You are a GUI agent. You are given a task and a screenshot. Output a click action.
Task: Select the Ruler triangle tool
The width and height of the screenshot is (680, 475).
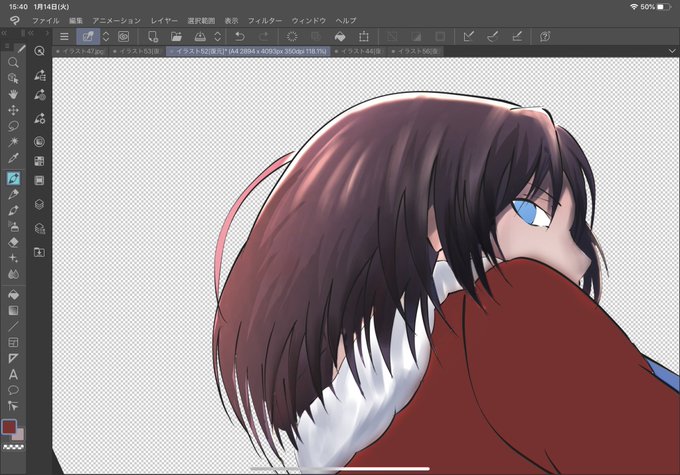pos(13,358)
